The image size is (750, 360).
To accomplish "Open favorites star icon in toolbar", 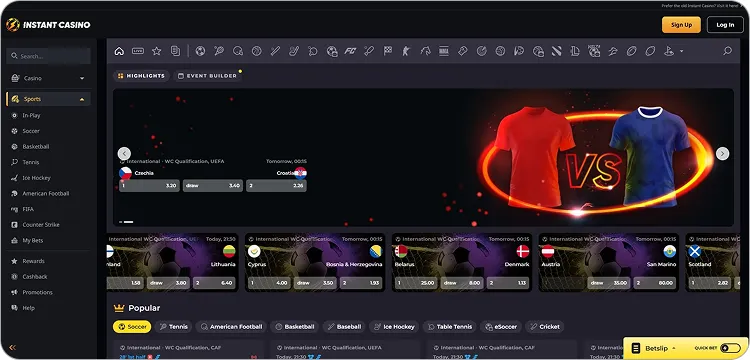I will click(x=156, y=51).
